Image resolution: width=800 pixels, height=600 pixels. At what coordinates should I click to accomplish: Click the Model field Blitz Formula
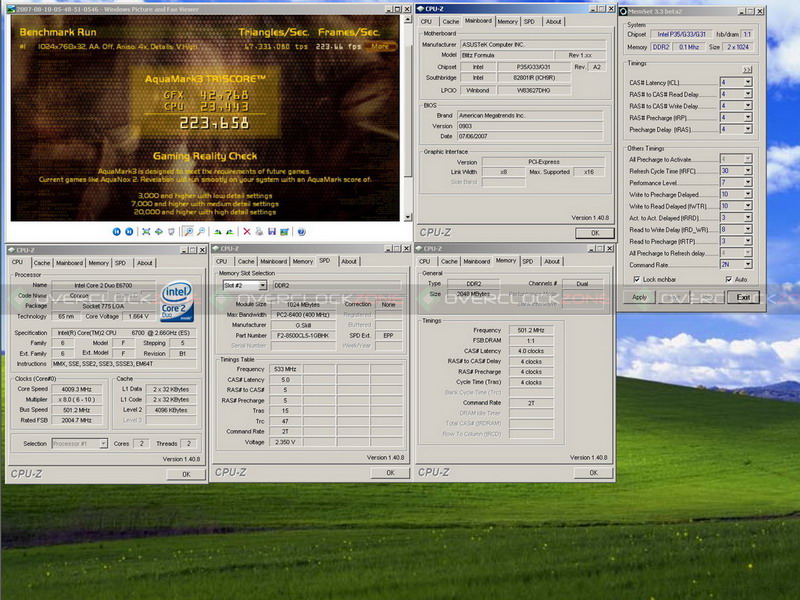coord(506,55)
